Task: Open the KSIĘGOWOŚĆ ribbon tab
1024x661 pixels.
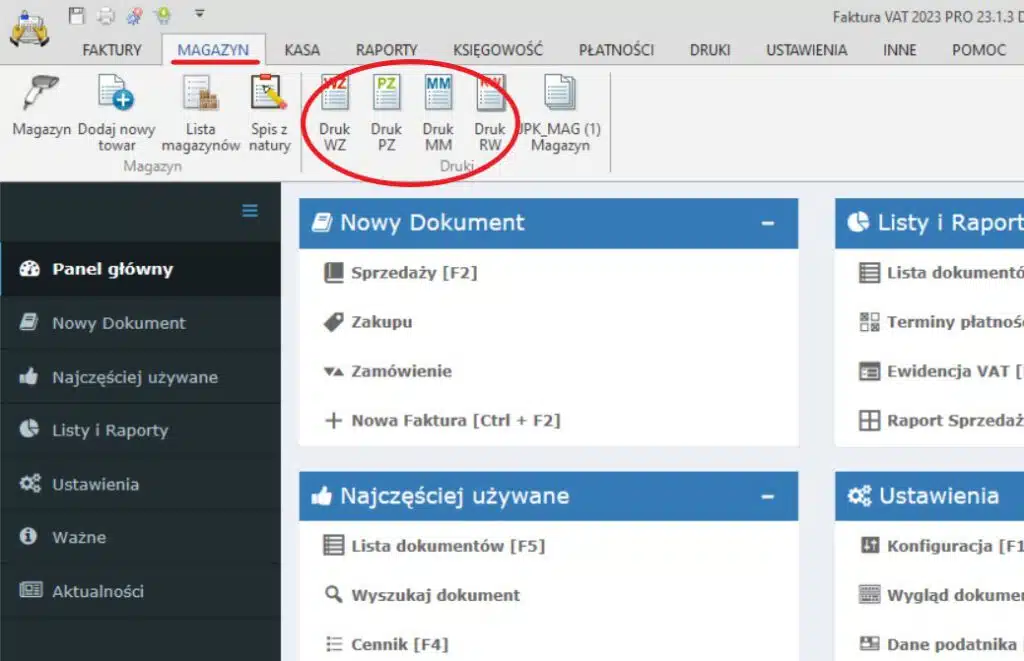Action: [x=497, y=50]
